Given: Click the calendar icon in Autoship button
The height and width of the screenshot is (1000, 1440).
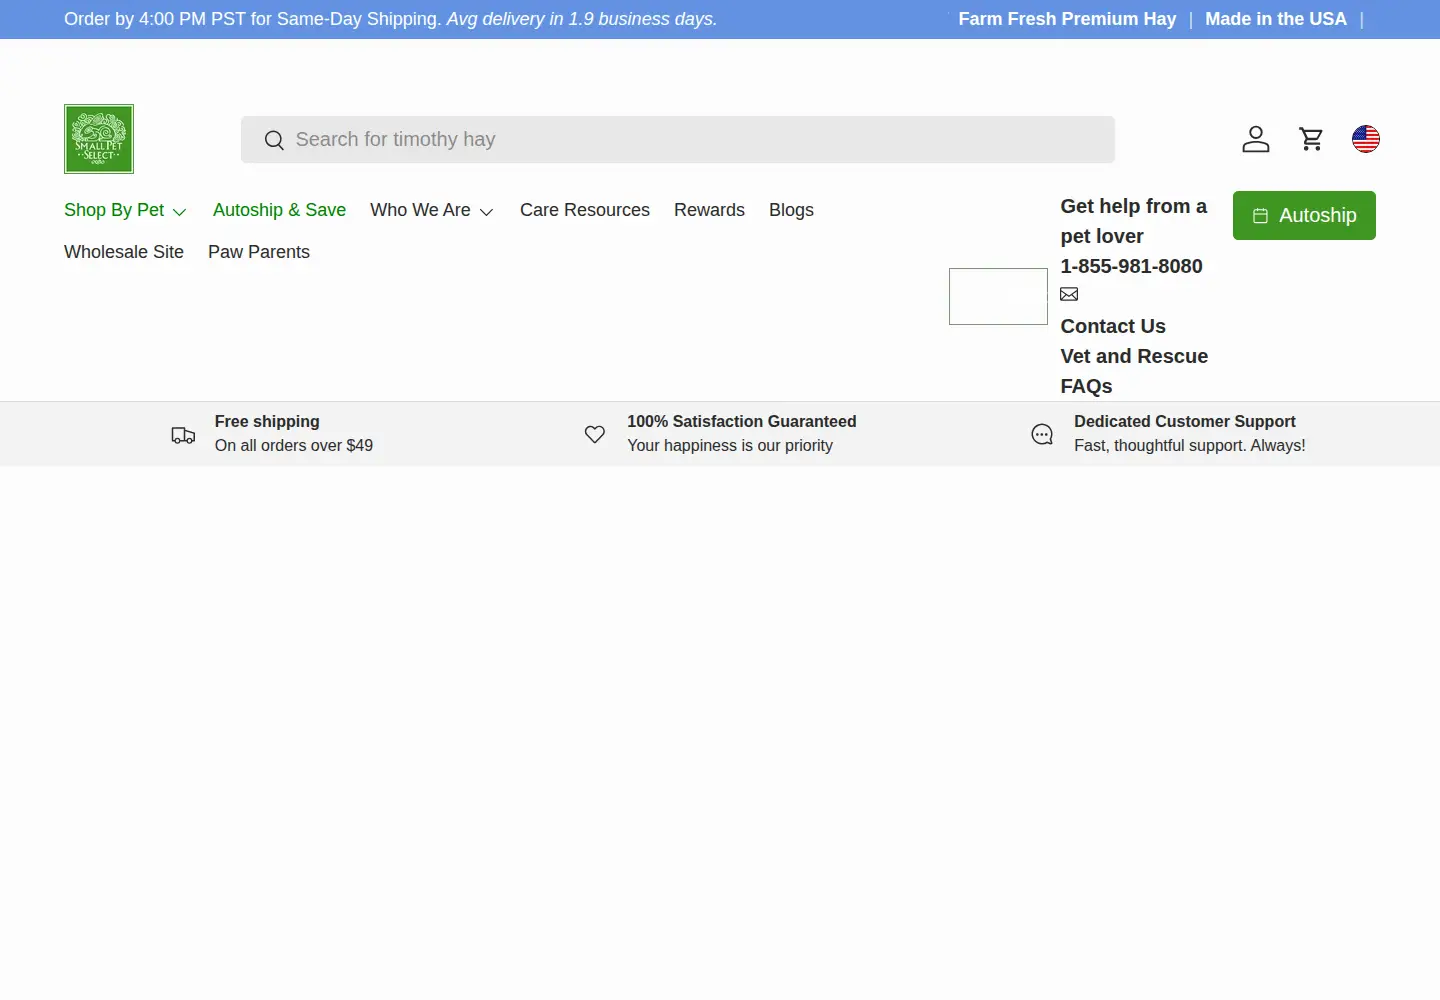Looking at the screenshot, I should click(1261, 216).
